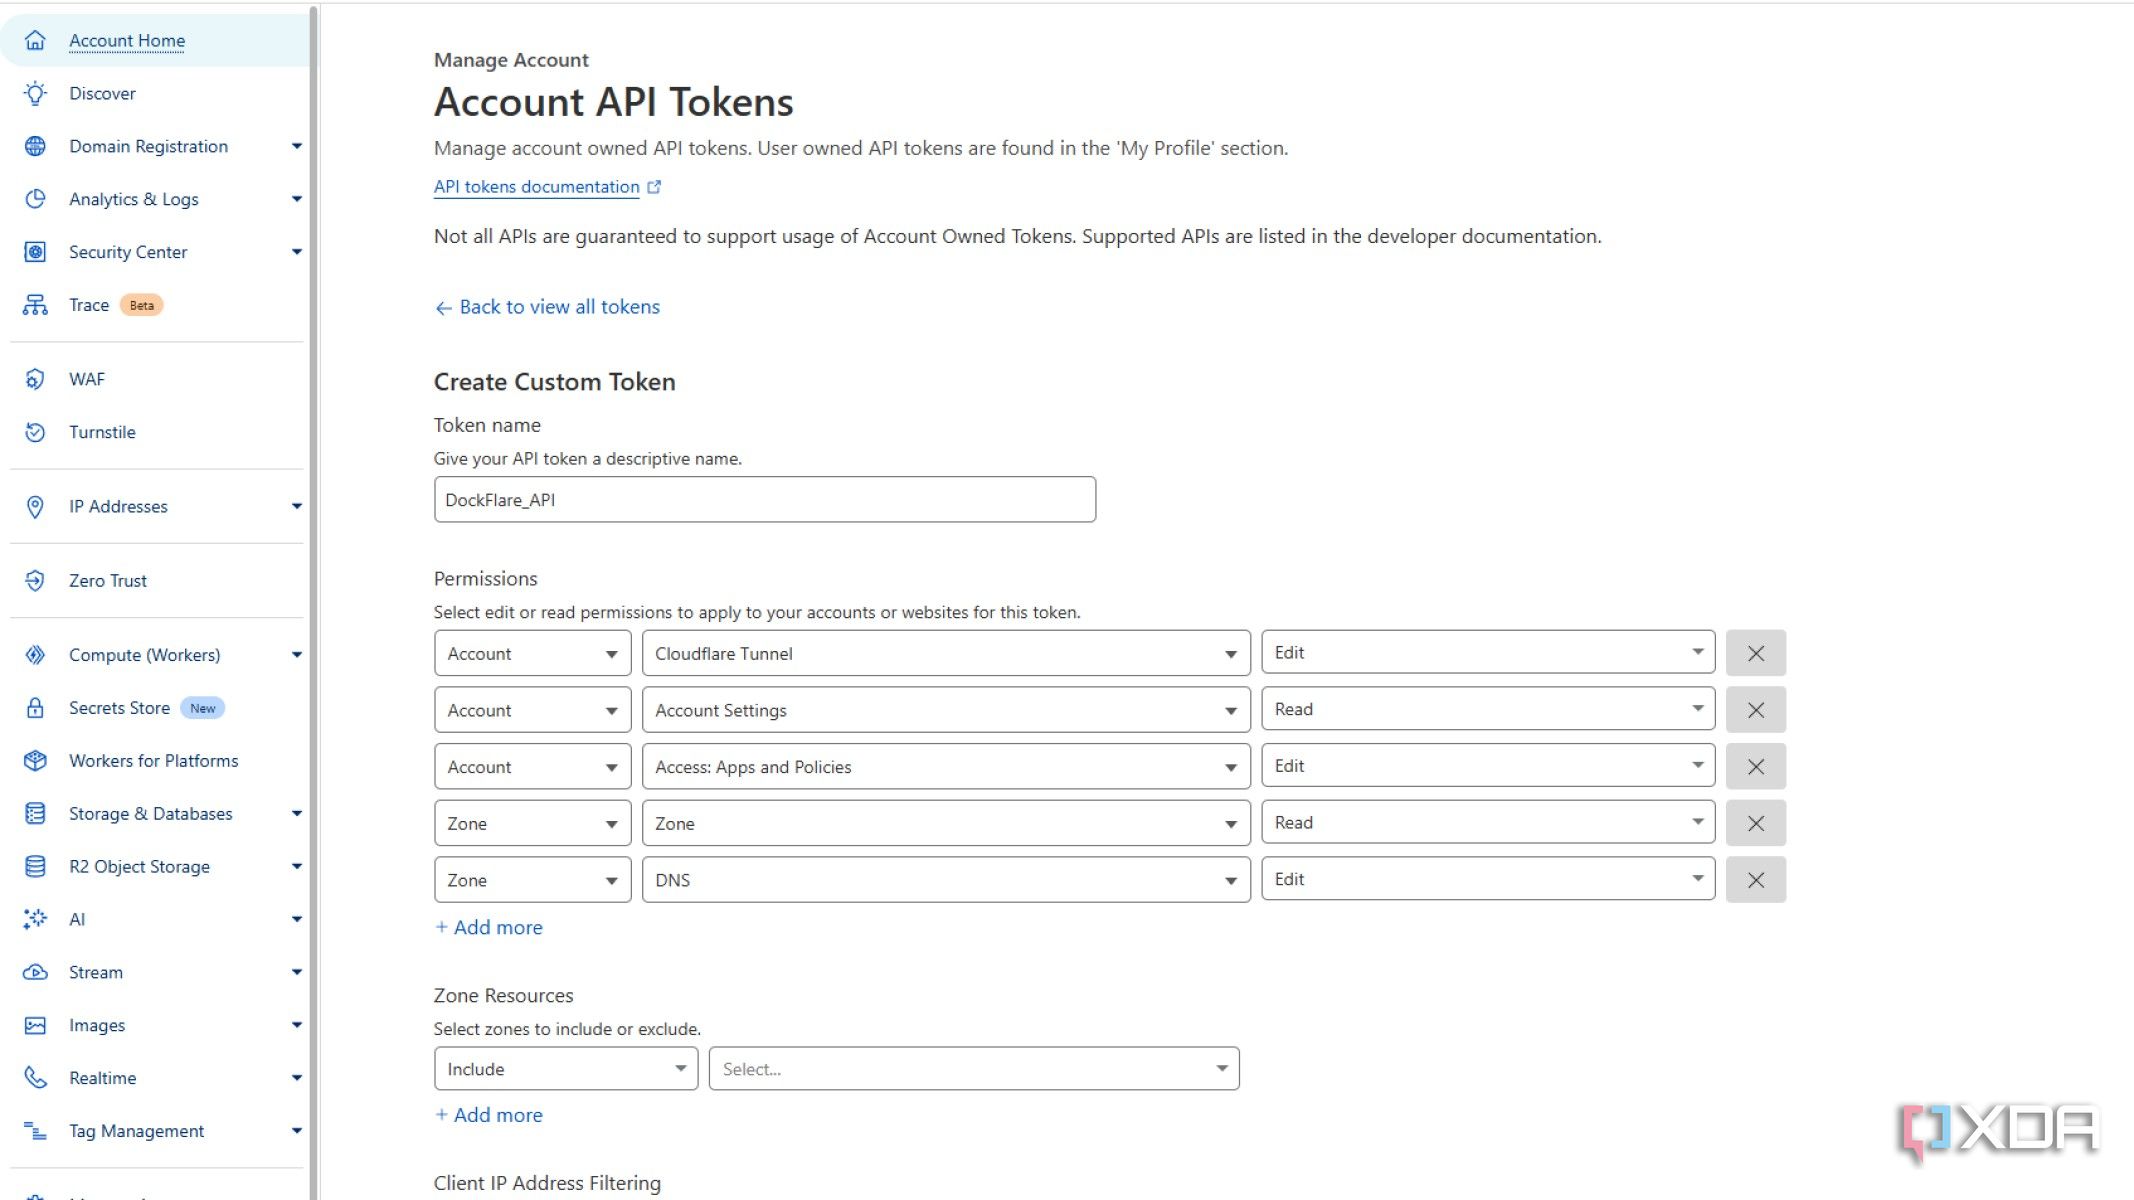Click the Account Home house icon
The image size is (2134, 1200).
pos(35,40)
